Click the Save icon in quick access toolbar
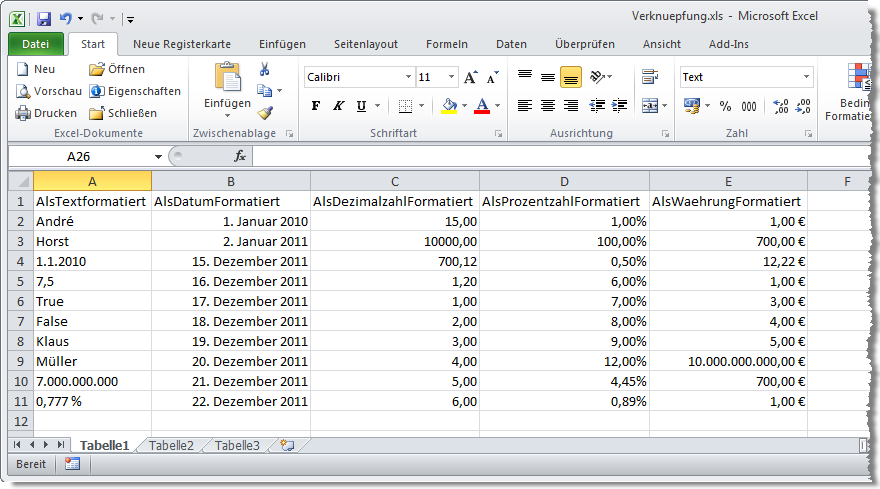Screen dimensions: 880x489 point(43,18)
